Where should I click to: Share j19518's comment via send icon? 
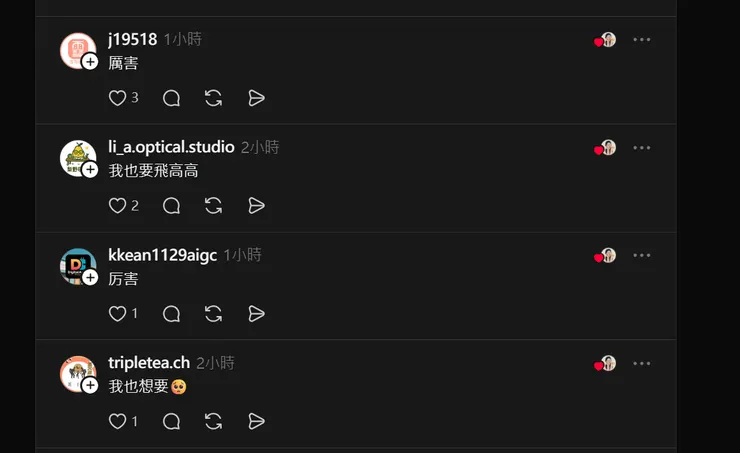pos(256,98)
